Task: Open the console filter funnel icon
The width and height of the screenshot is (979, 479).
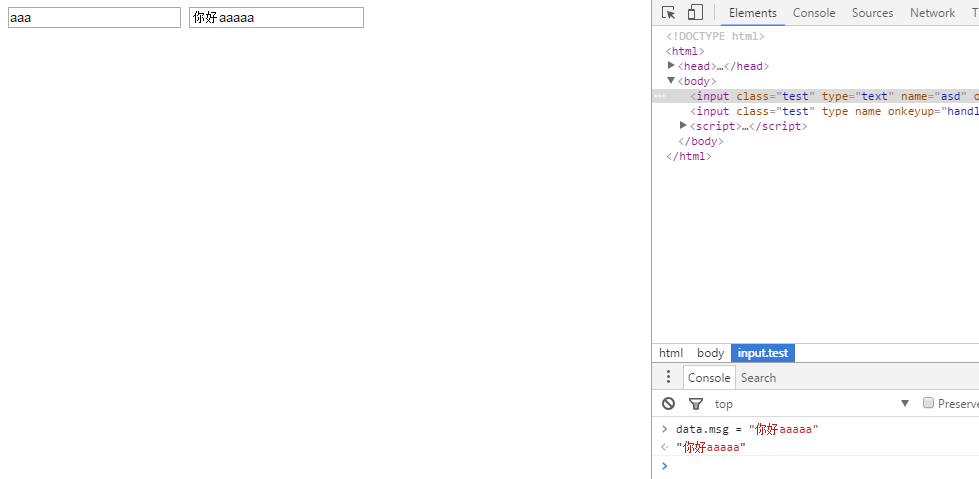Action: coord(696,404)
